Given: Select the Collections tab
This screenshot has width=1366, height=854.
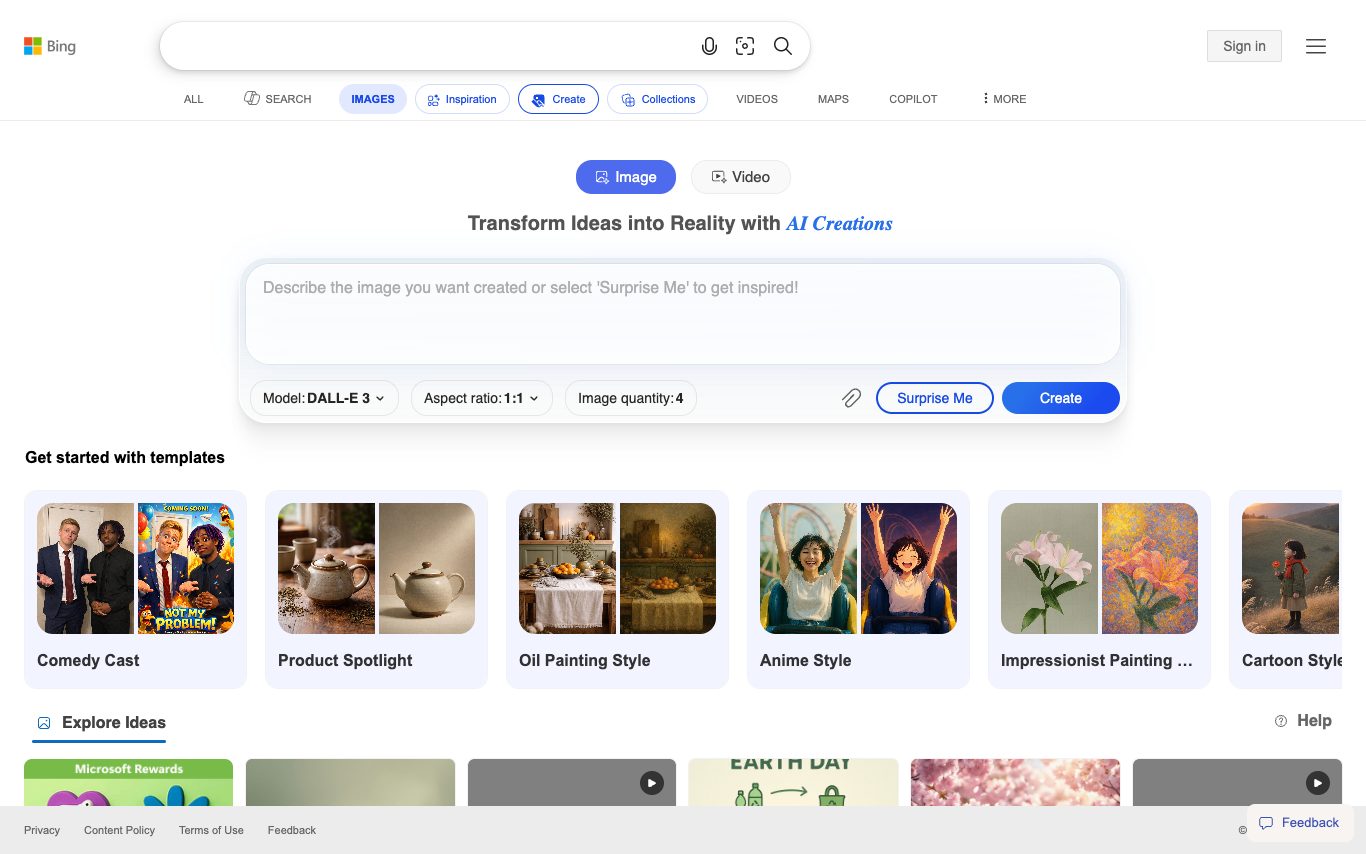Looking at the screenshot, I should [658, 99].
